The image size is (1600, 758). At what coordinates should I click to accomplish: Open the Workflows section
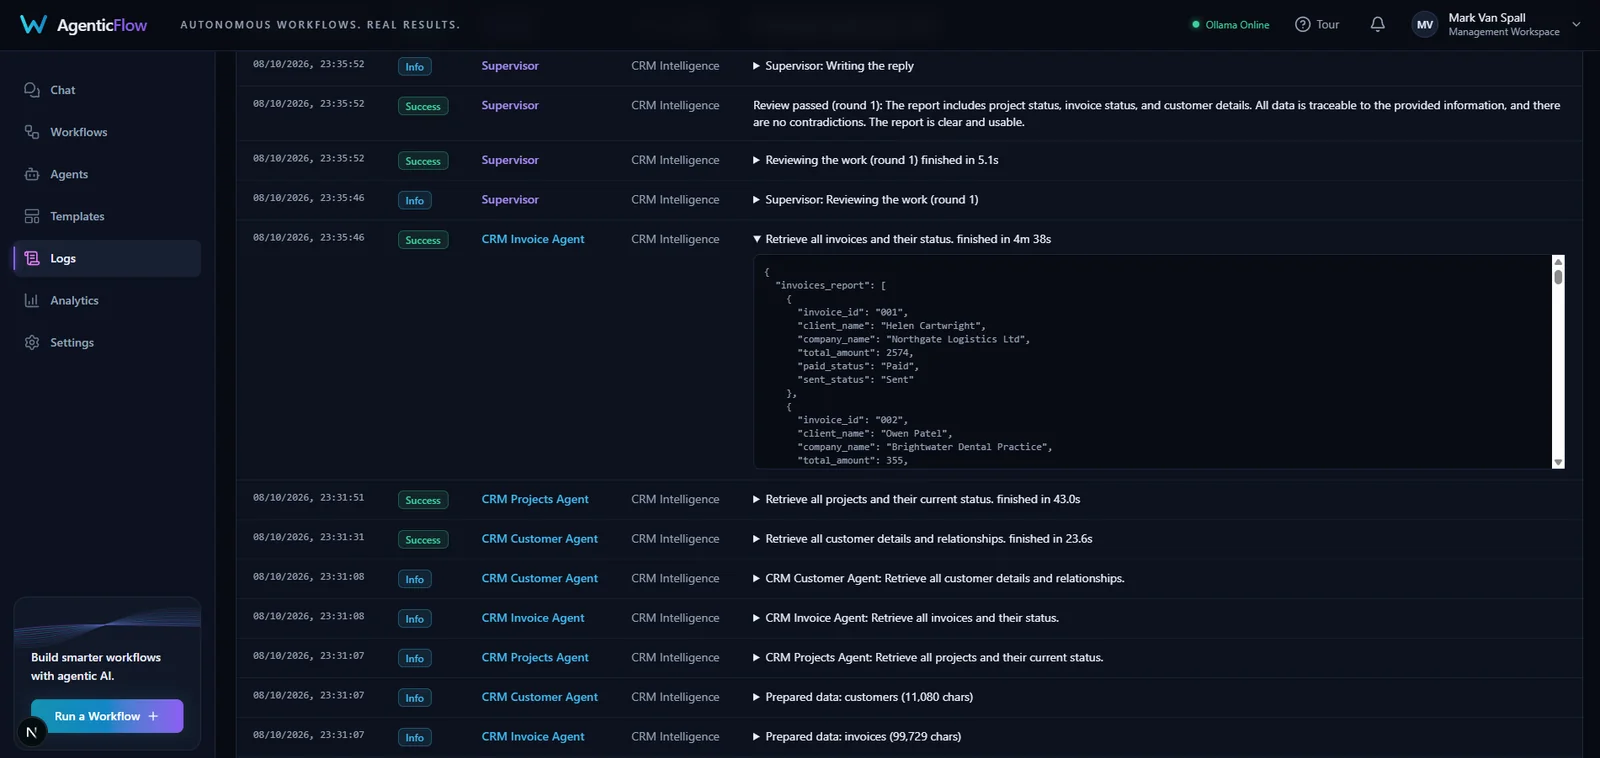click(x=107, y=132)
